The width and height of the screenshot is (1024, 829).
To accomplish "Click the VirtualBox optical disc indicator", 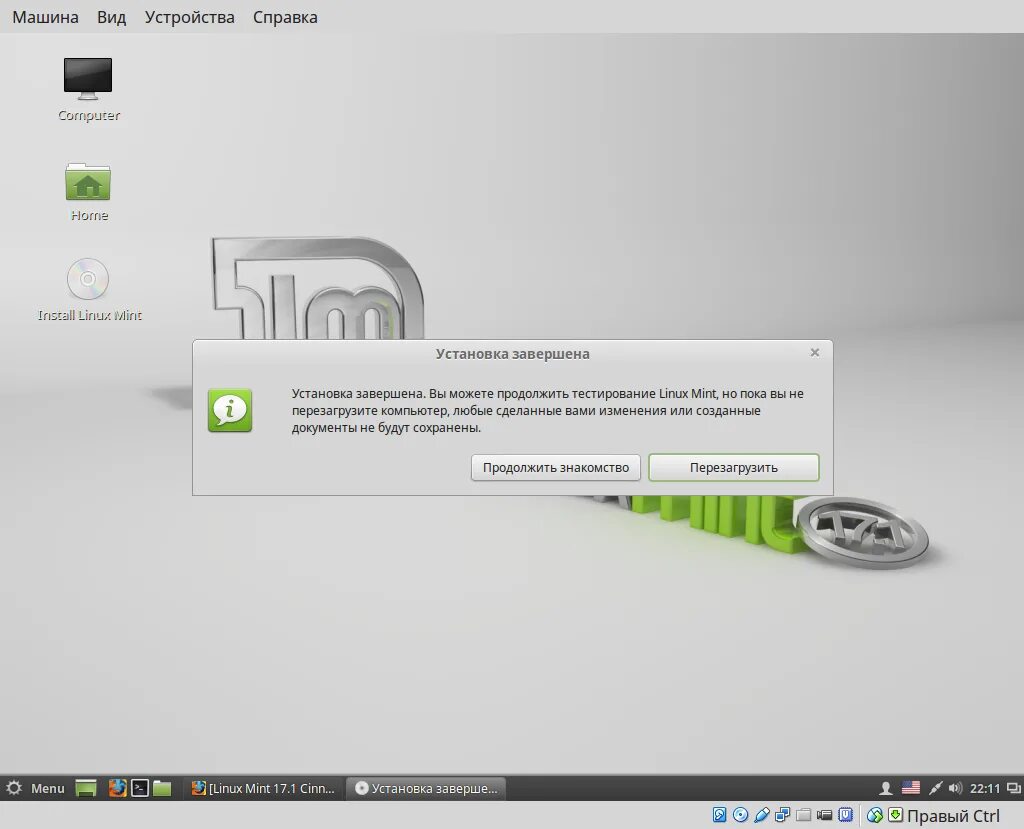I will (740, 815).
